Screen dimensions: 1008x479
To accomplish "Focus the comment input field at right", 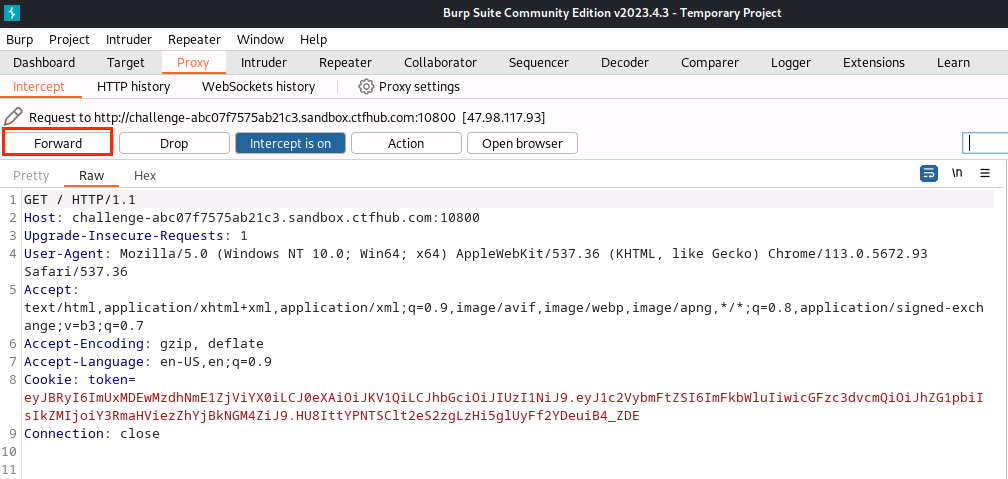I will tap(985, 143).
